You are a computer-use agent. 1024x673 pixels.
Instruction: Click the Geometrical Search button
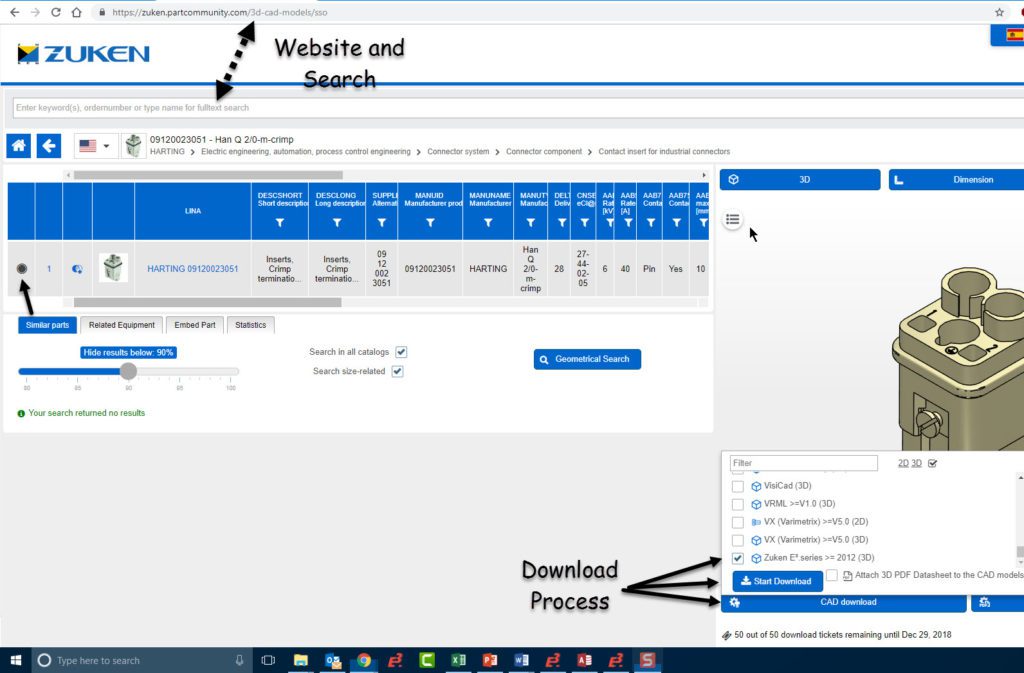click(587, 359)
